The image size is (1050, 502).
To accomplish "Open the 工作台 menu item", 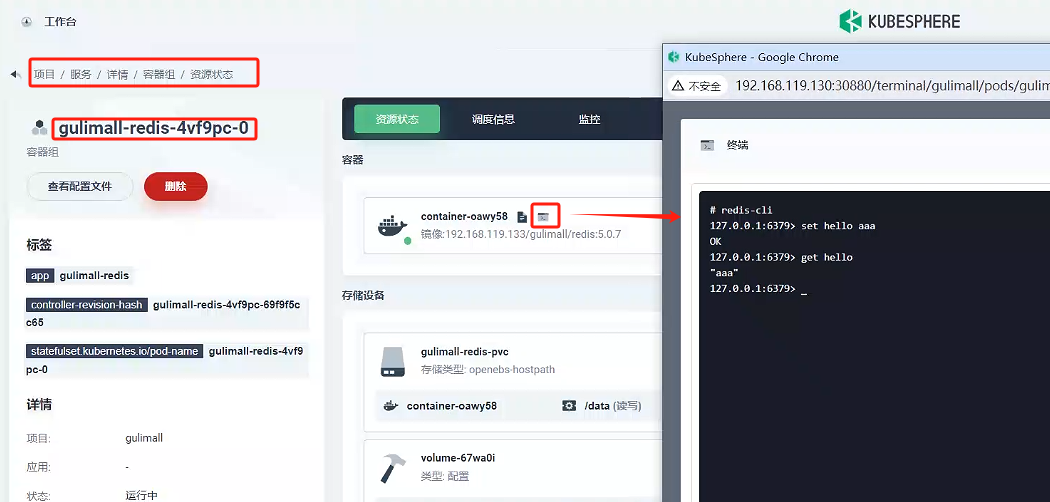I will click(60, 22).
